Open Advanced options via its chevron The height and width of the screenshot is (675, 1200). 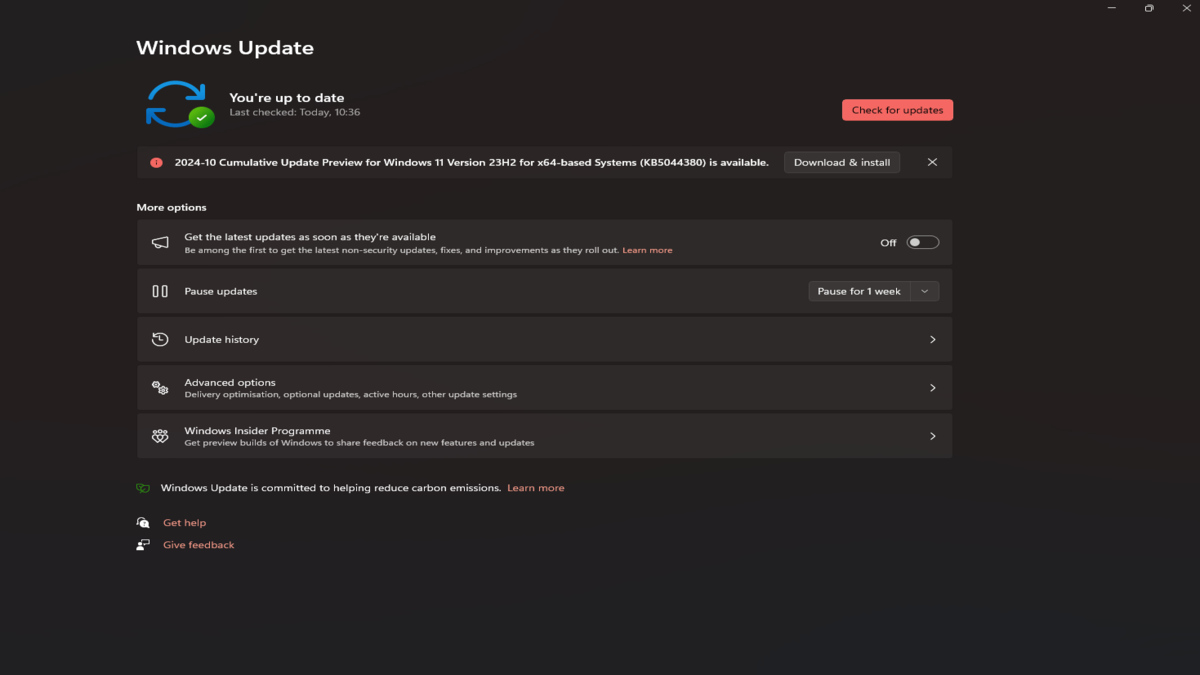pyautogui.click(x=932, y=388)
